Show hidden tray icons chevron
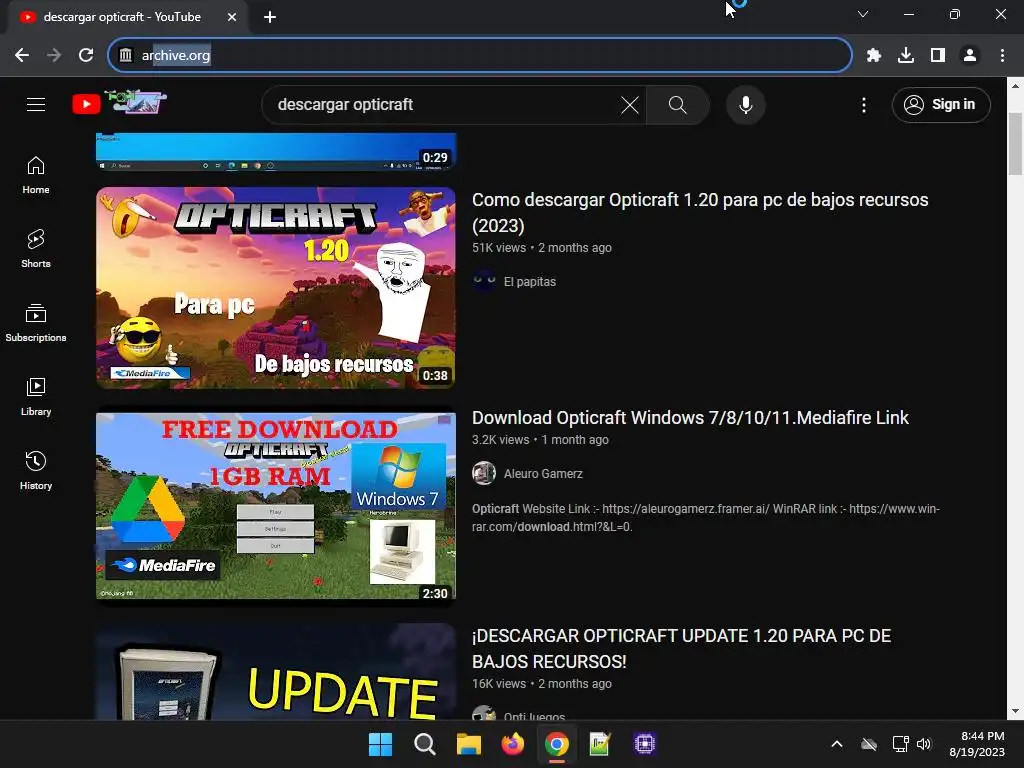 coord(837,744)
